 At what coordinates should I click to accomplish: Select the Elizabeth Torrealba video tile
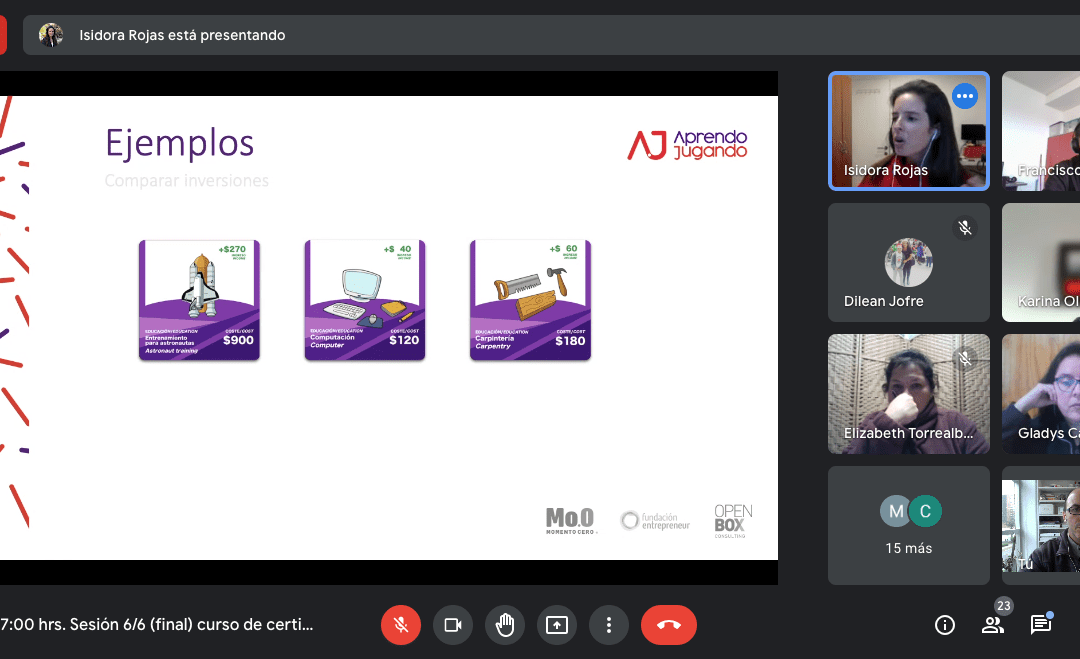pyautogui.click(x=909, y=394)
